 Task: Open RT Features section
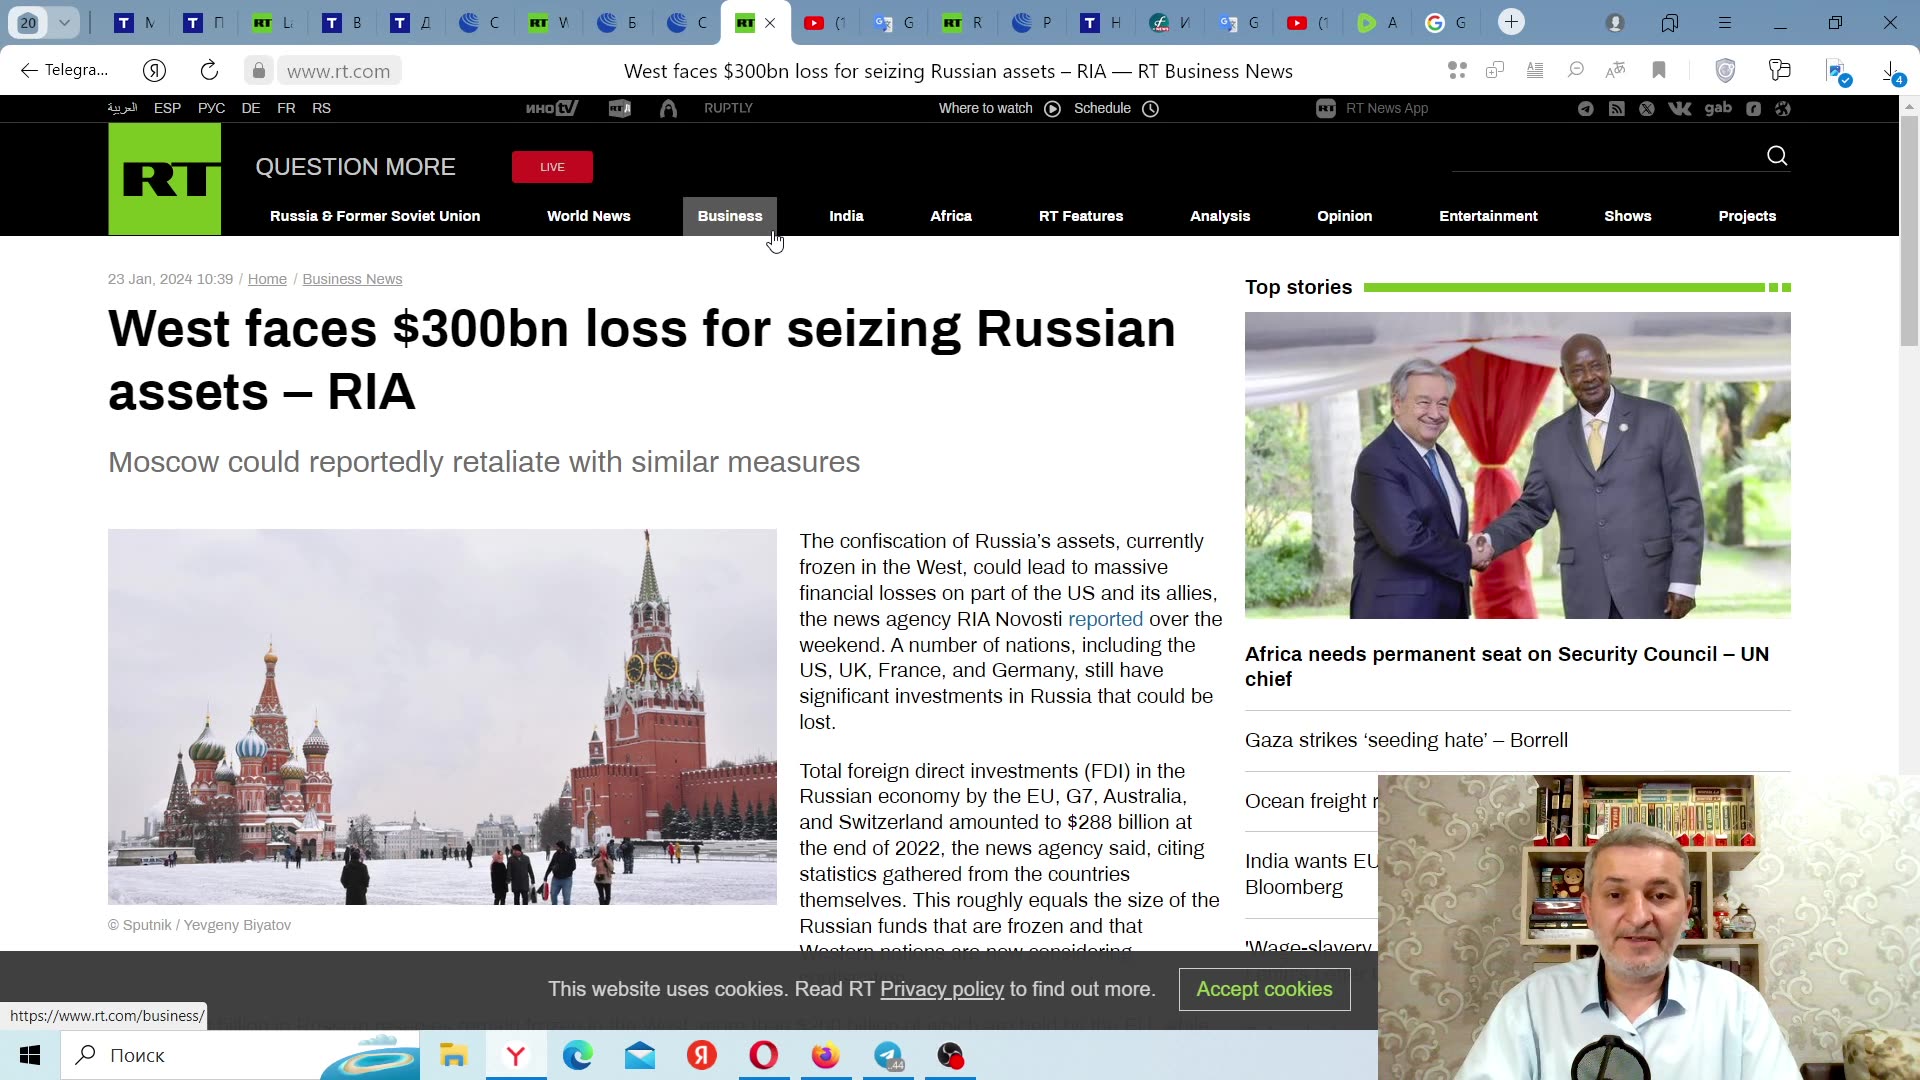1081,216
